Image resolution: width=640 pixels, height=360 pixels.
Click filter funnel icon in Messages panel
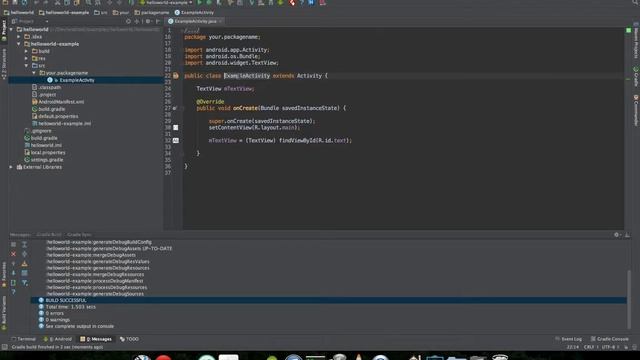pos(24,282)
